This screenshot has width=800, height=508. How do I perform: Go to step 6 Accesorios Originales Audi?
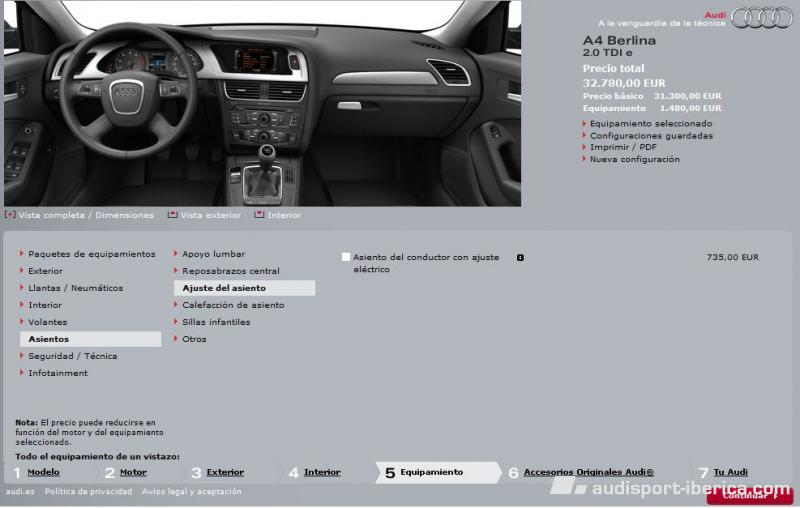coord(588,472)
